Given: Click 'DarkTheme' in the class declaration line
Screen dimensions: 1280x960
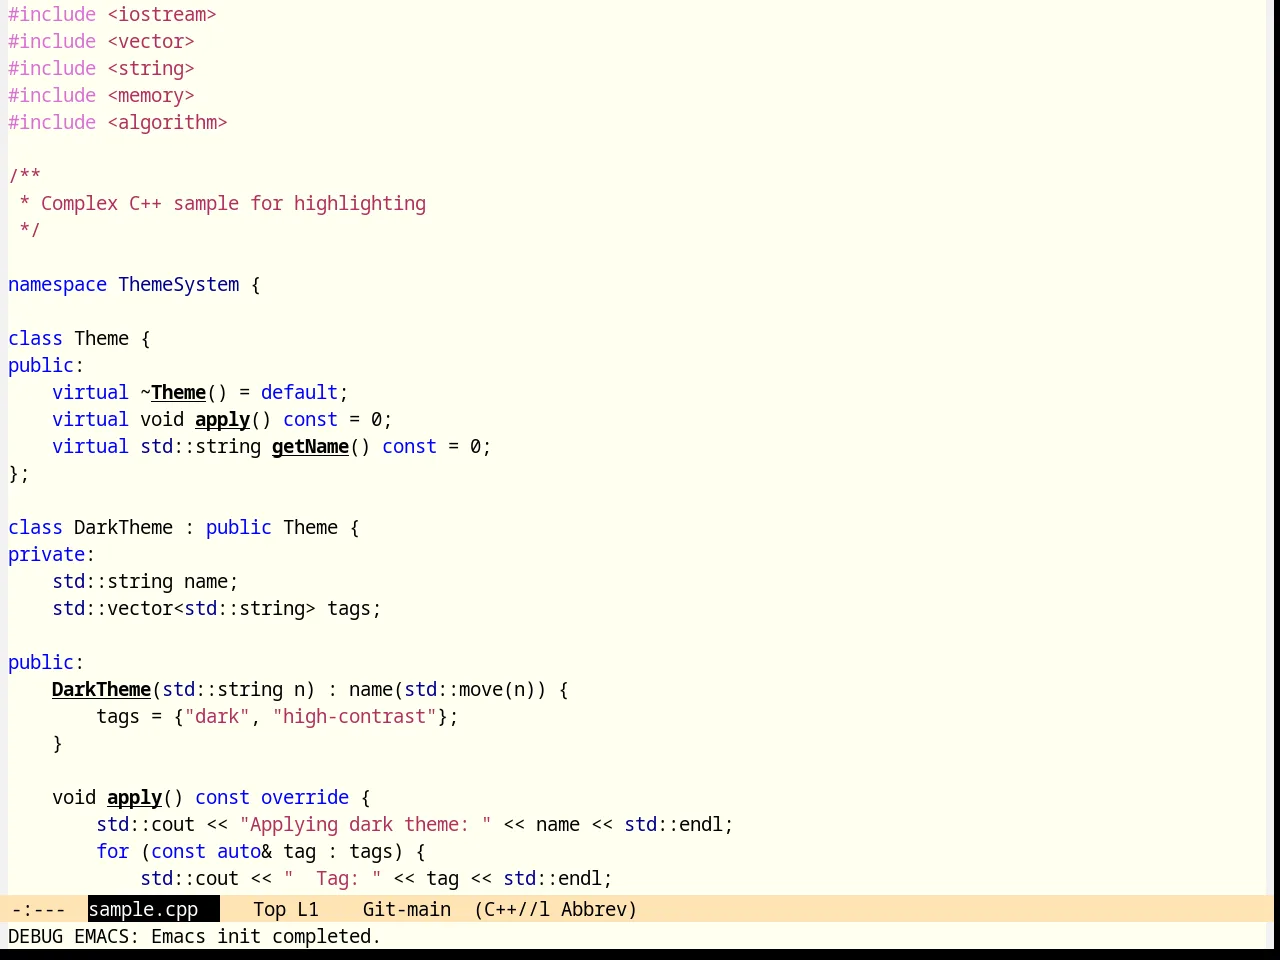Looking at the screenshot, I should pos(123,527).
